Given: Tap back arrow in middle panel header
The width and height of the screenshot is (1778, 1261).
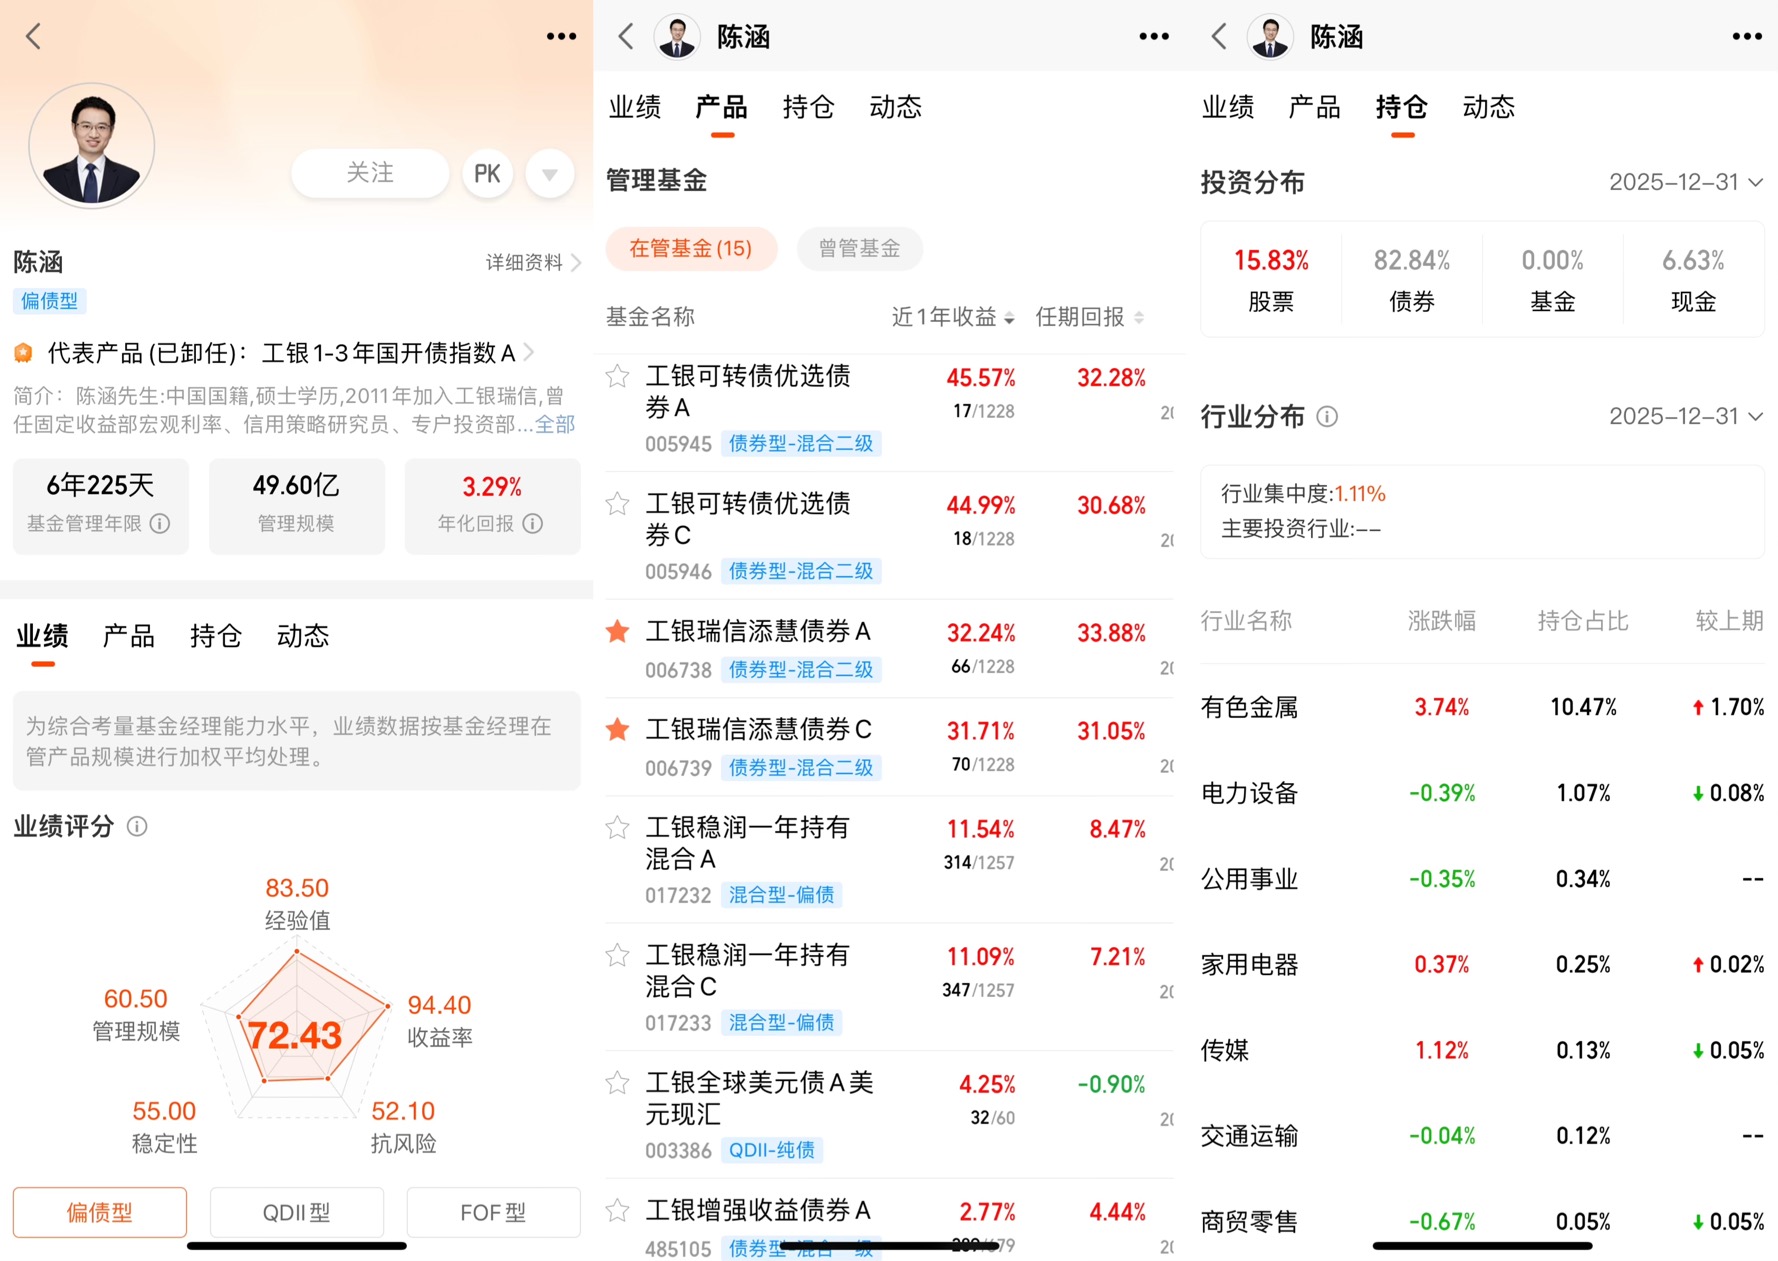Looking at the screenshot, I should pyautogui.click(x=626, y=37).
